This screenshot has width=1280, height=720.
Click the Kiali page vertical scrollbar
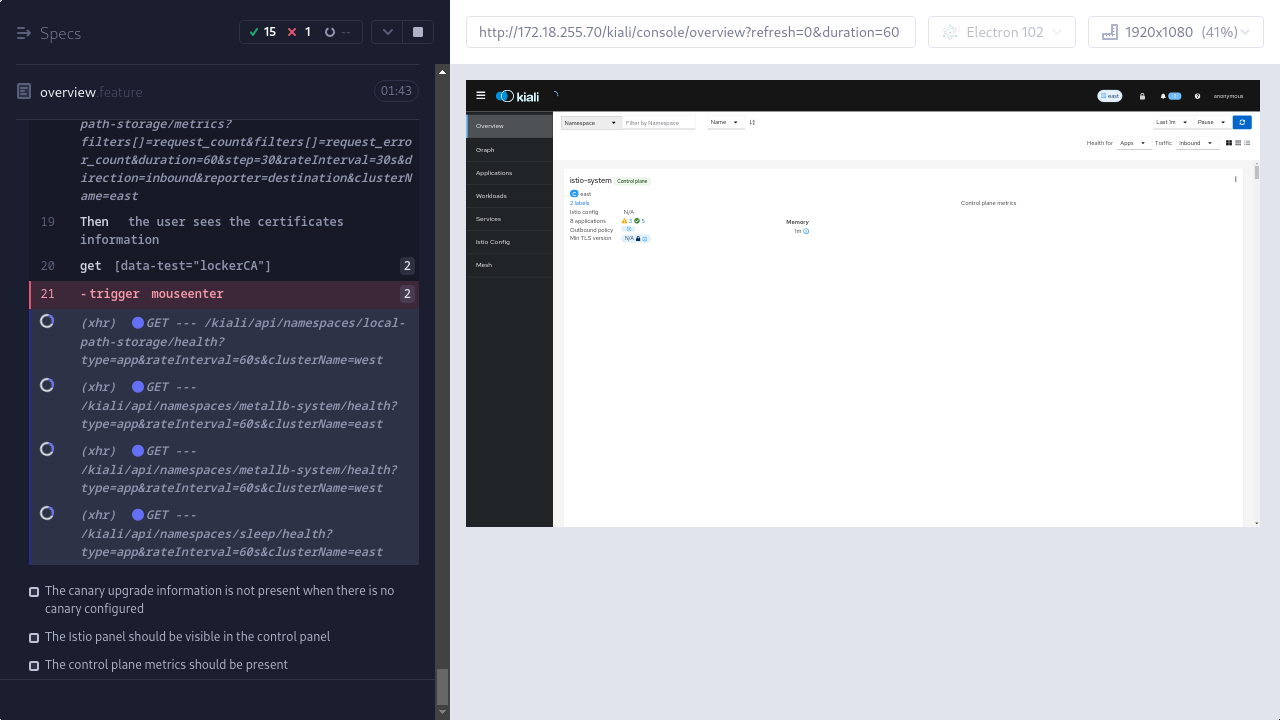click(1257, 172)
